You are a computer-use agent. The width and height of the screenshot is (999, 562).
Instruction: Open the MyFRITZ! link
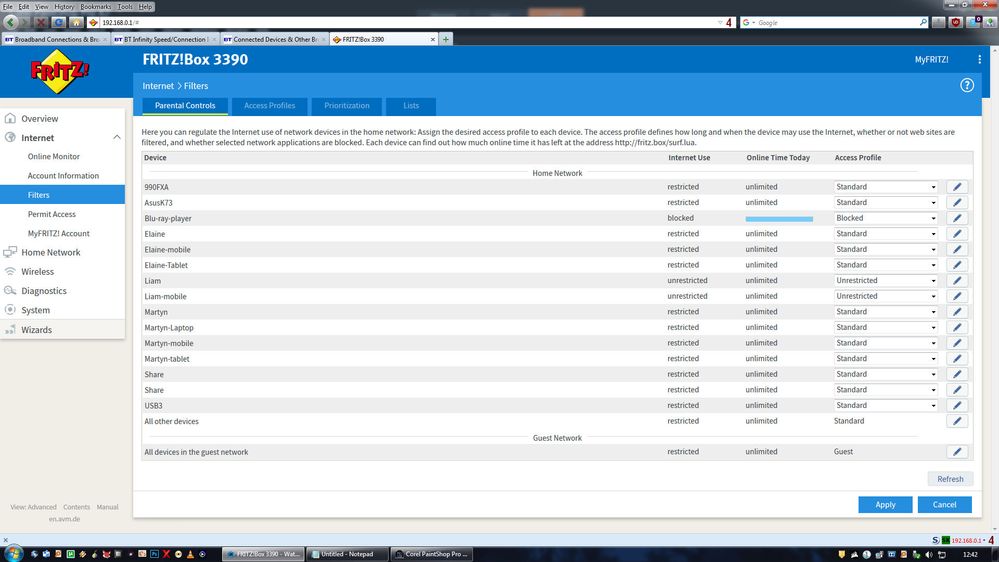click(x=931, y=59)
